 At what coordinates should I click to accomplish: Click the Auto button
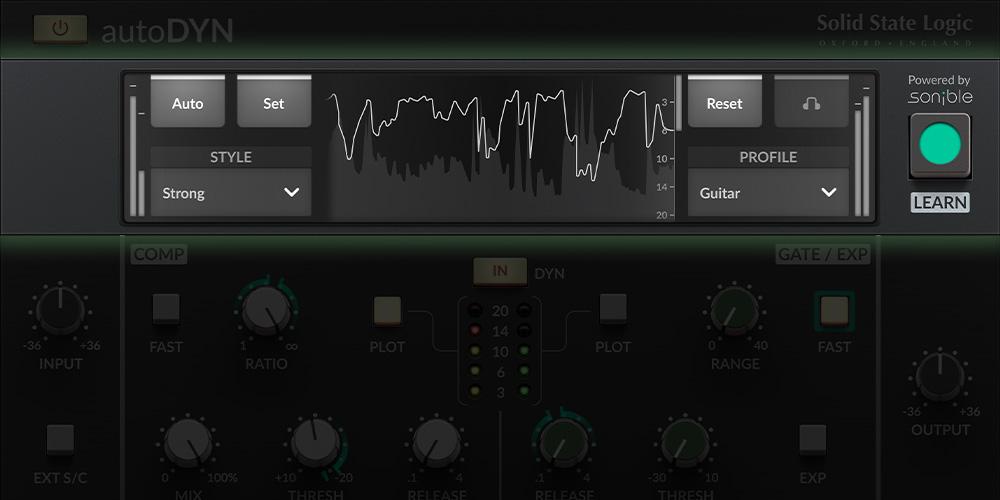click(188, 102)
